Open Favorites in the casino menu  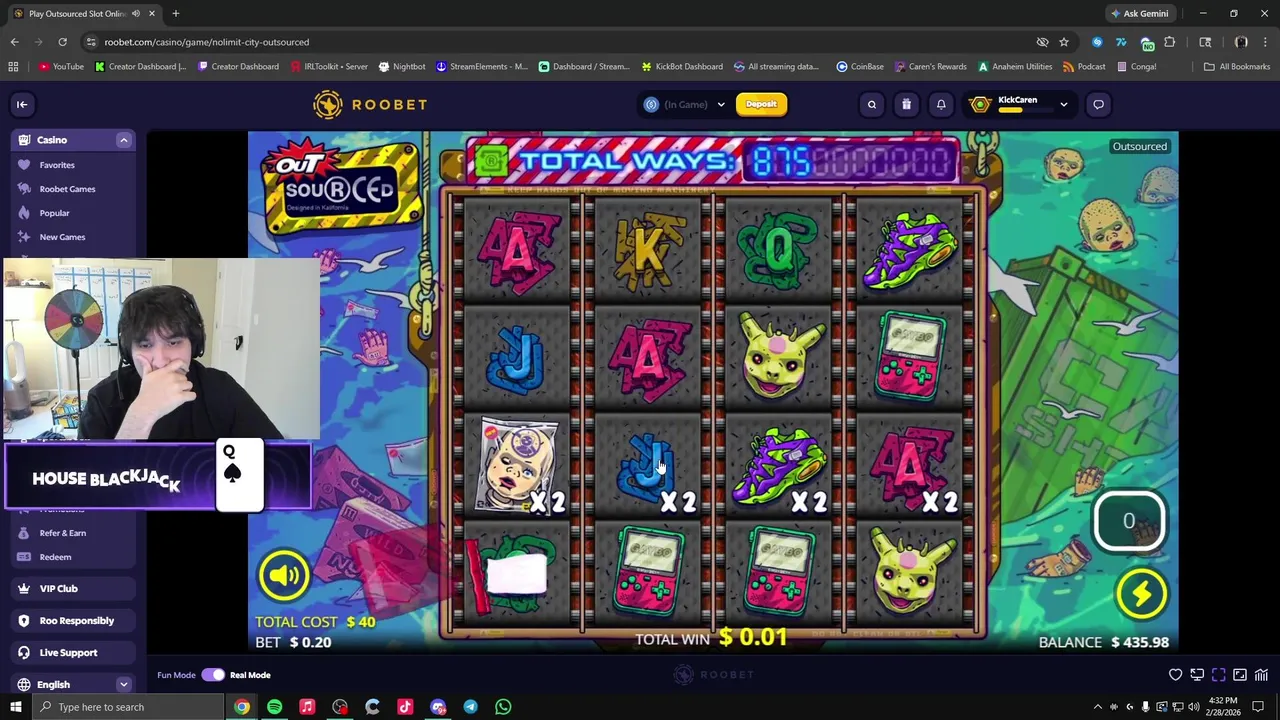(57, 165)
